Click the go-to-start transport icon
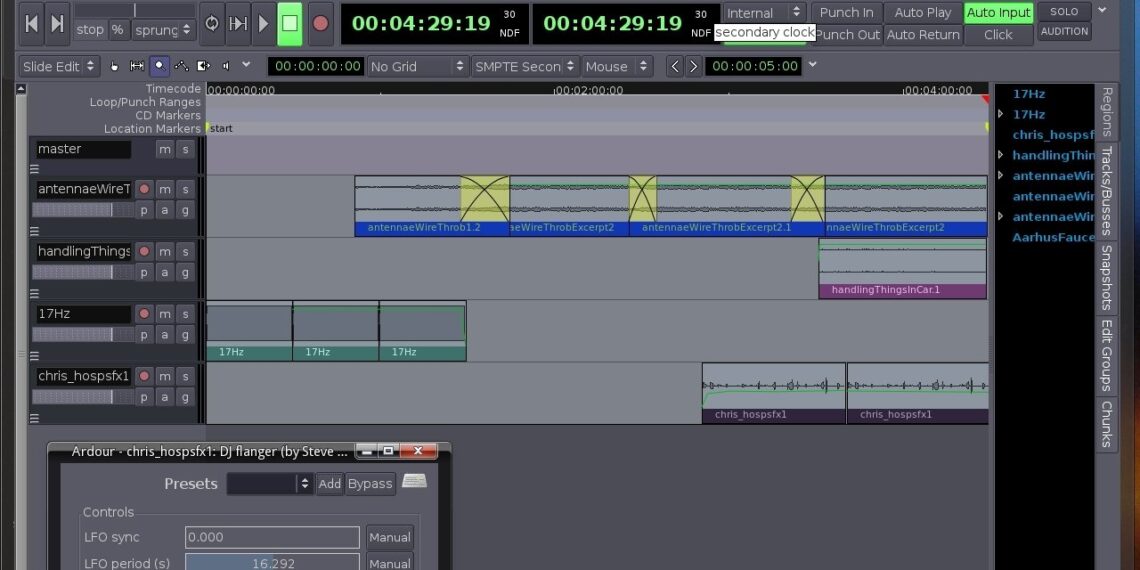1140x570 pixels. (32, 23)
